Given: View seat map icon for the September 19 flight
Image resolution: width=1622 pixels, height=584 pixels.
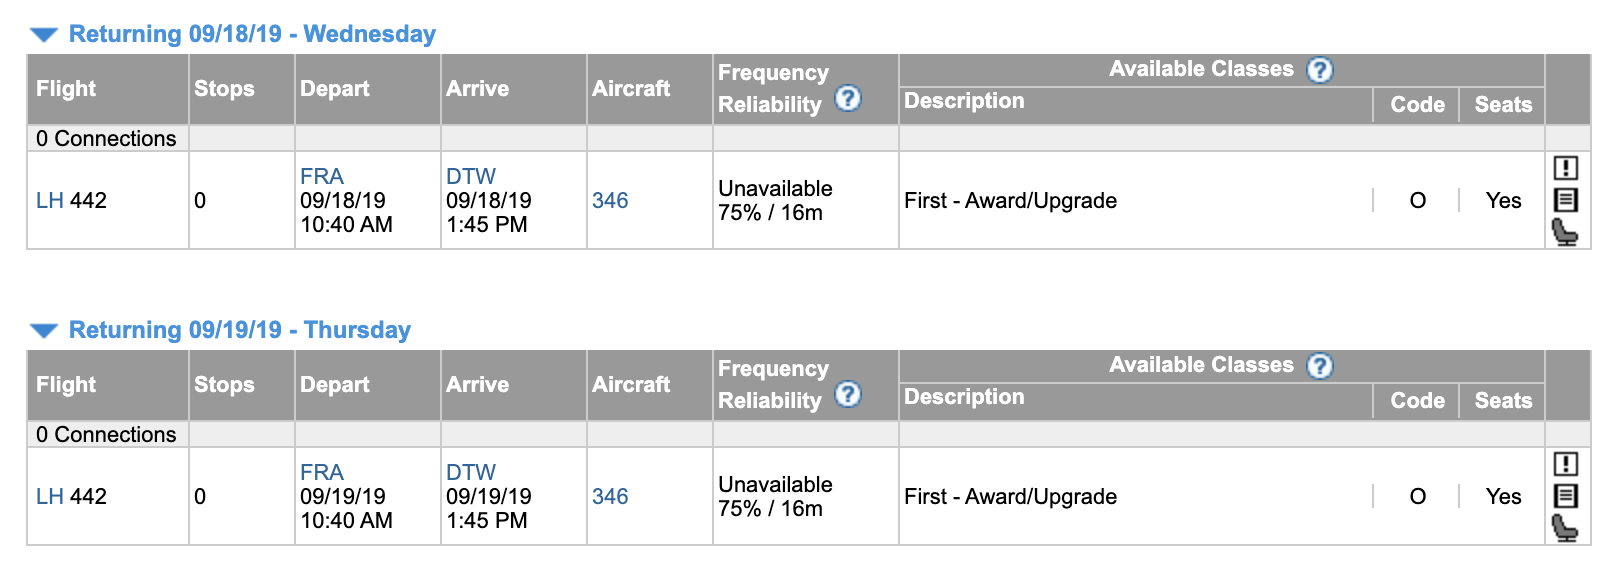Looking at the screenshot, I should 1566,527.
